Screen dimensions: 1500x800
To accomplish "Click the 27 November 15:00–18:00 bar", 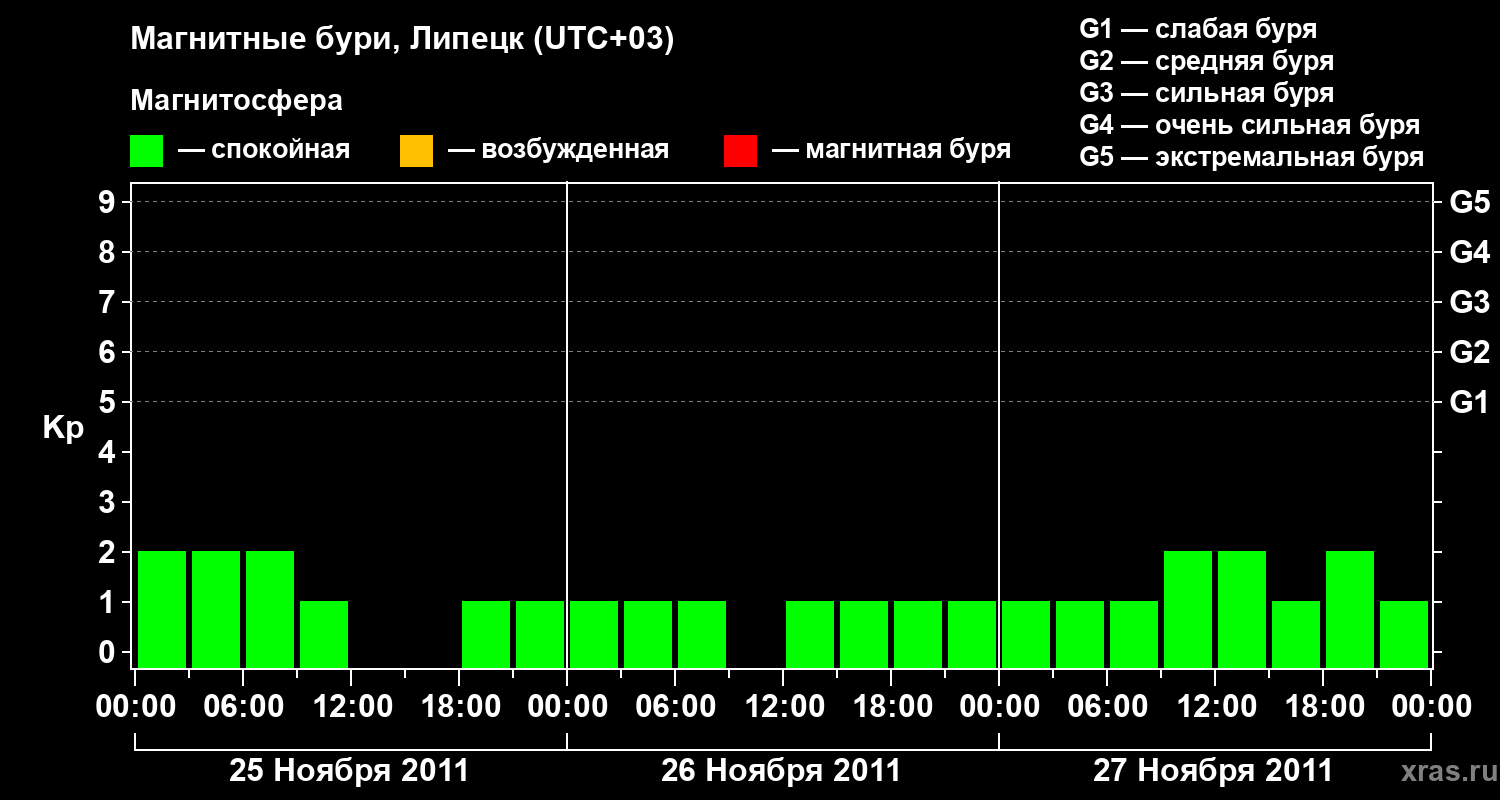I will (x=1296, y=634).
